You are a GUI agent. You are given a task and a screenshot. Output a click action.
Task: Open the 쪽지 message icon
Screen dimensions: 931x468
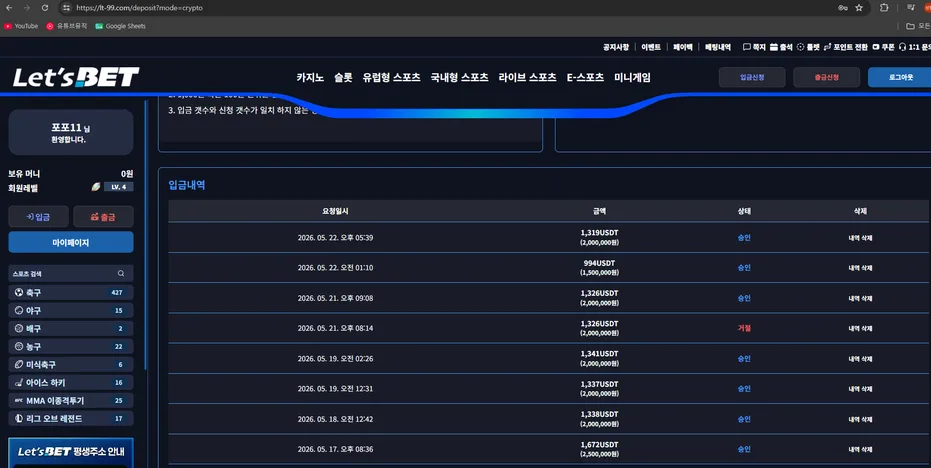[x=746, y=47]
